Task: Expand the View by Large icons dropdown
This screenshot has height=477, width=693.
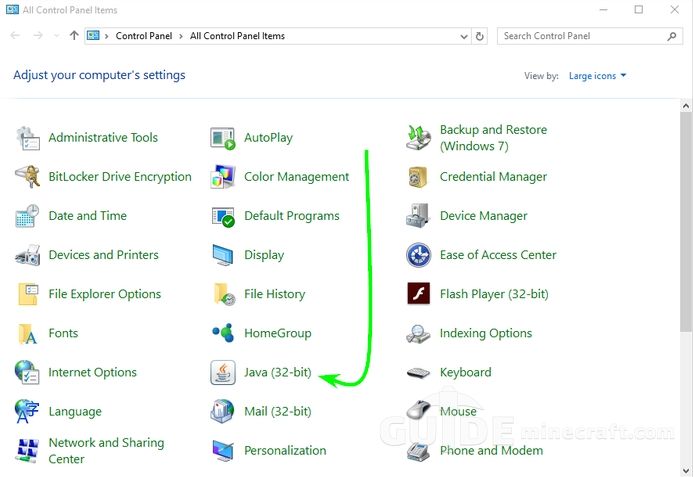Action: pyautogui.click(x=597, y=76)
